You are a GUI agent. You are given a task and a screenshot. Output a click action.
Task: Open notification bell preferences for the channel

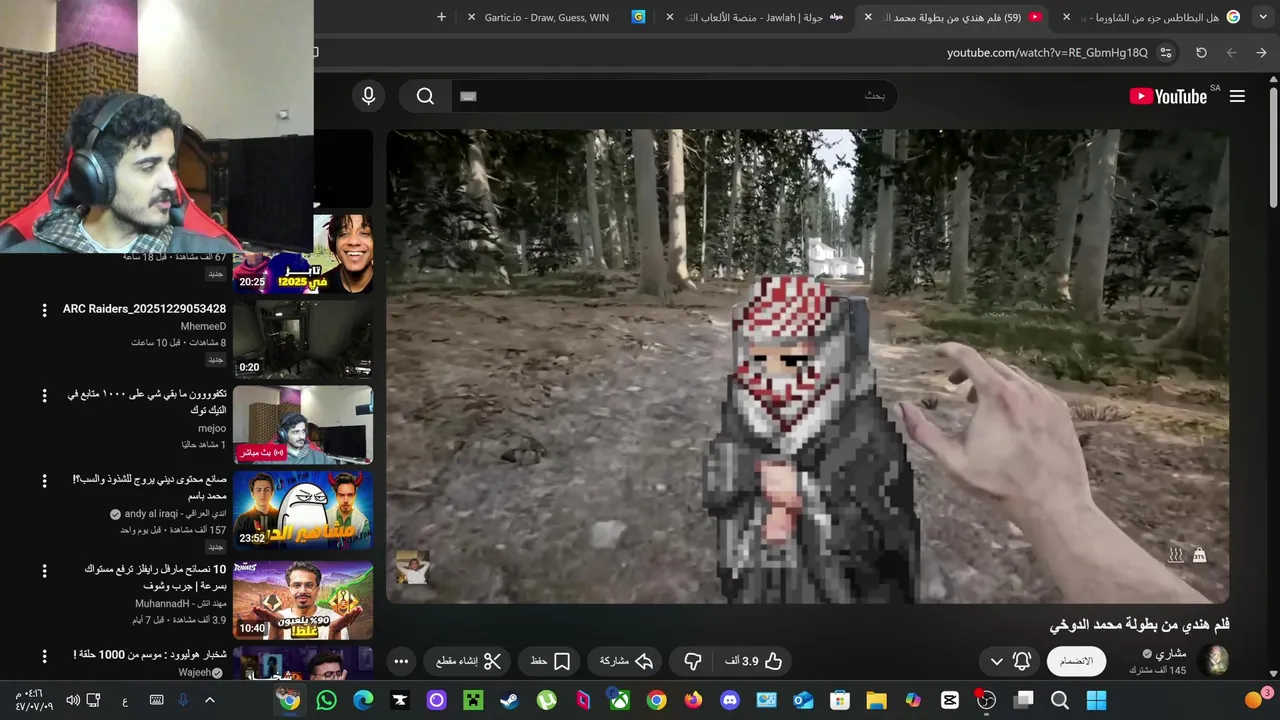coord(1021,661)
